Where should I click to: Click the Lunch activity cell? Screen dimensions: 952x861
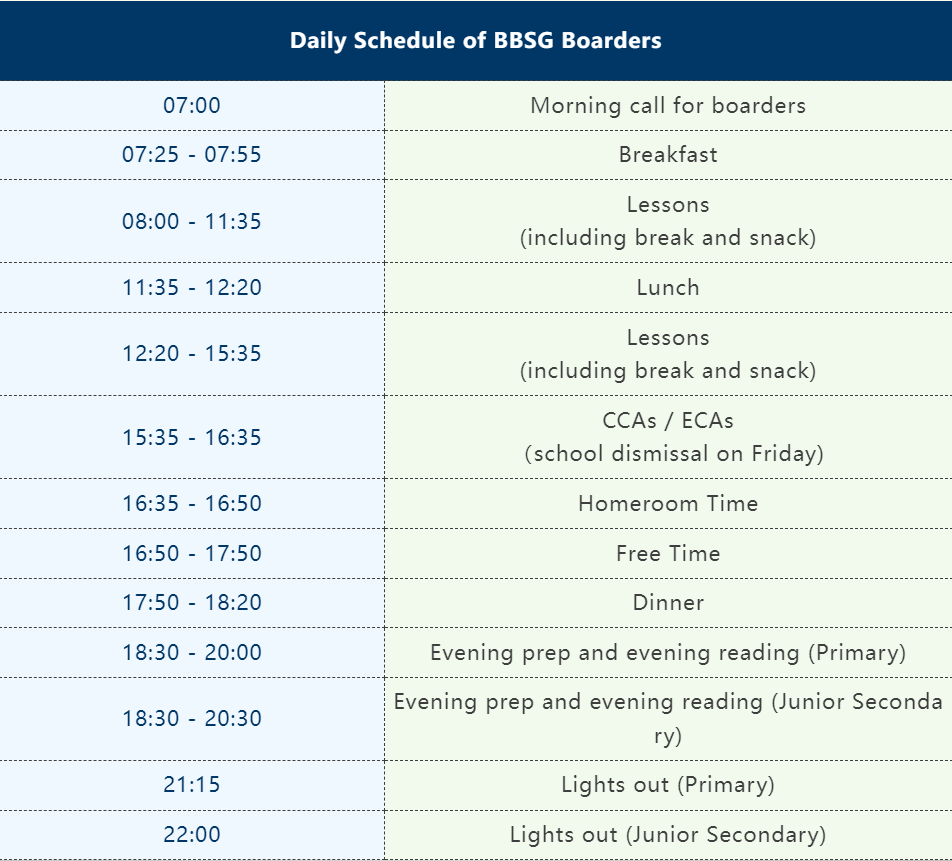point(668,288)
